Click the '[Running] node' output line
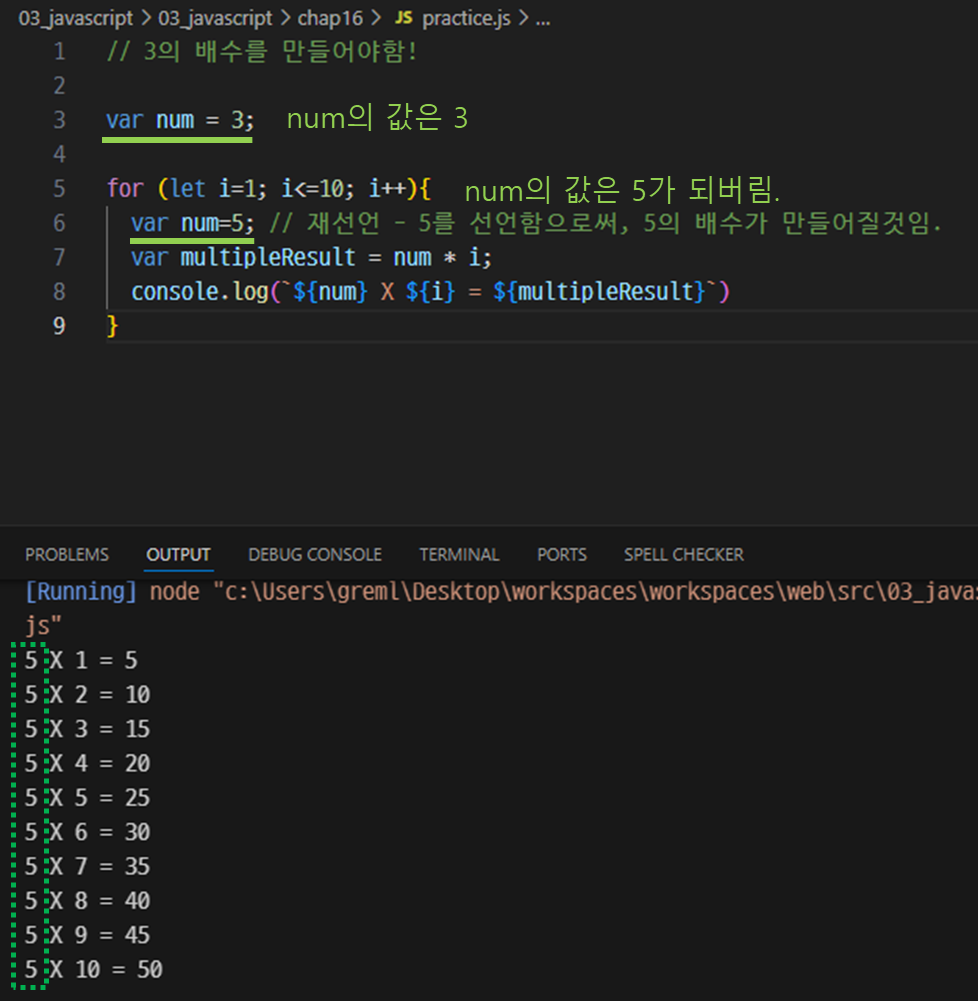Screen dimensions: 978x1001 click(500, 591)
